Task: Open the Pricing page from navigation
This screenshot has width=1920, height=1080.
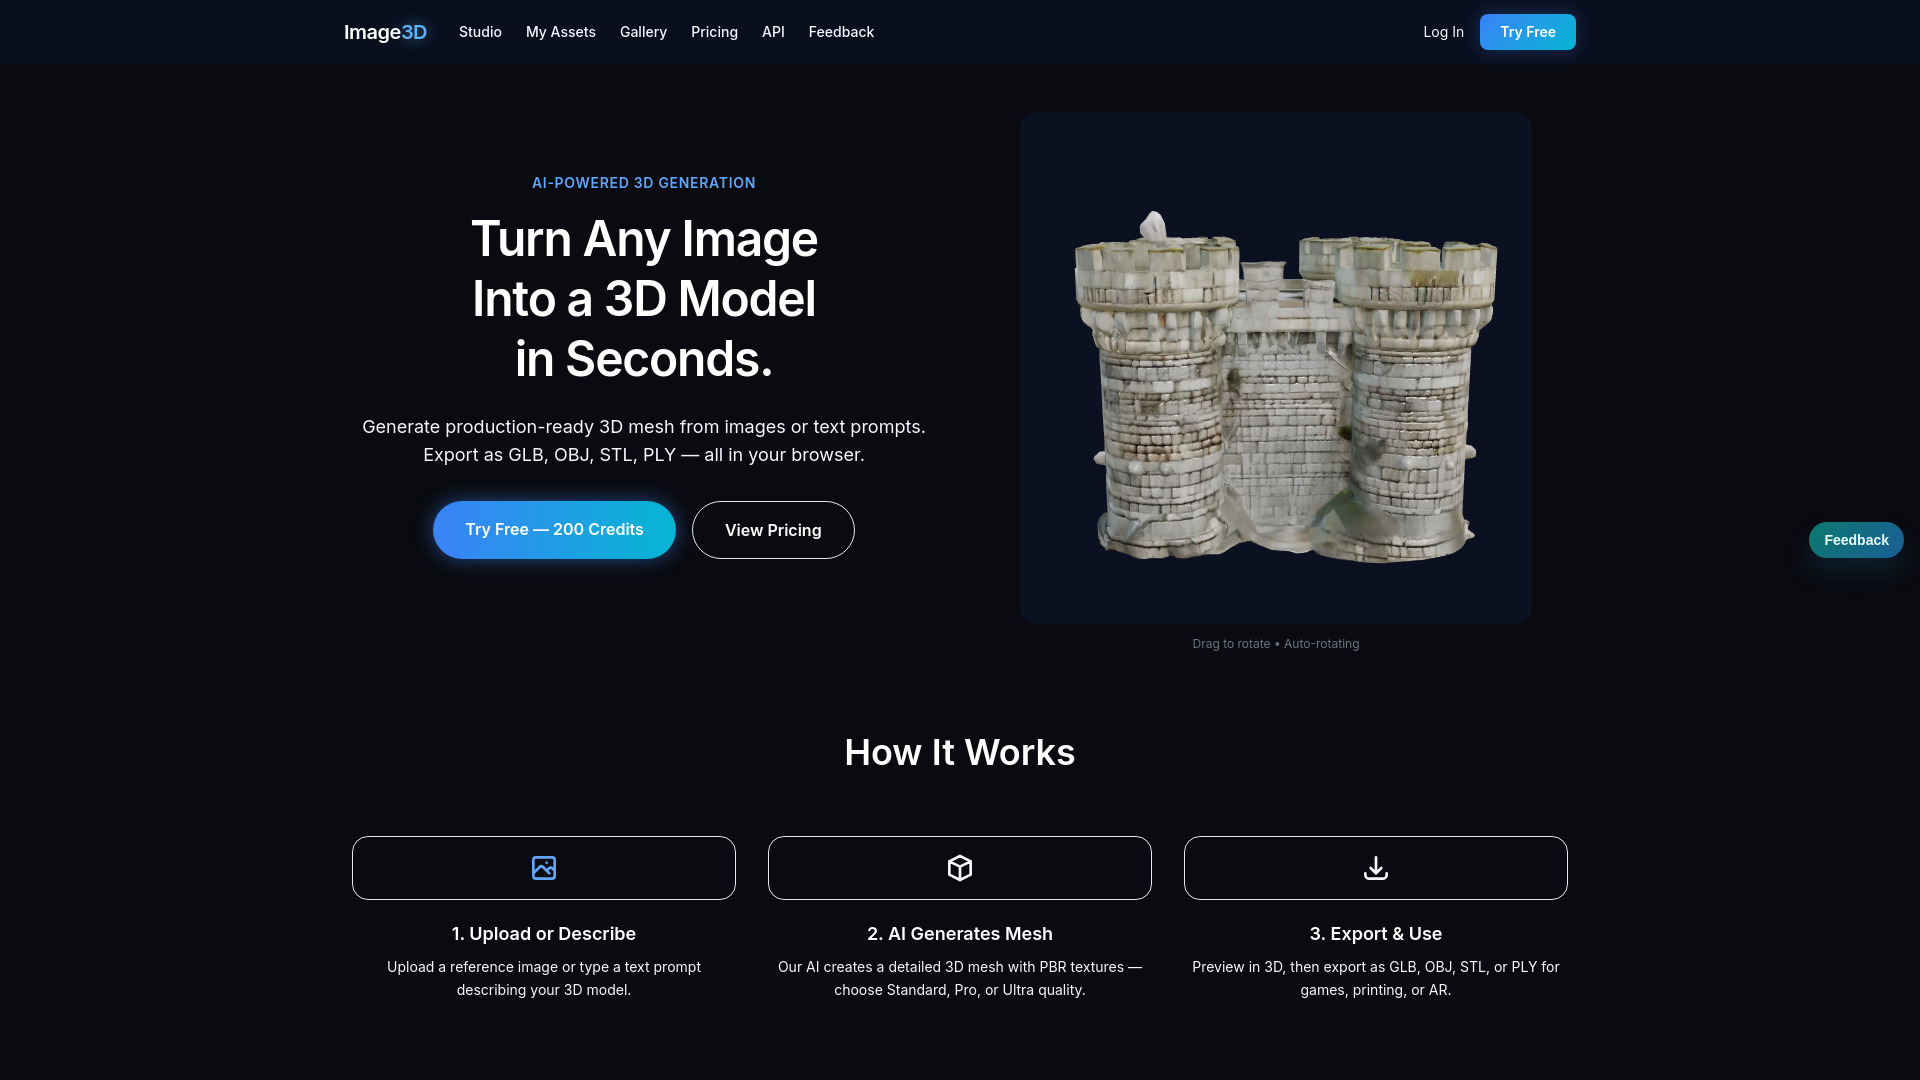Action: [x=714, y=31]
